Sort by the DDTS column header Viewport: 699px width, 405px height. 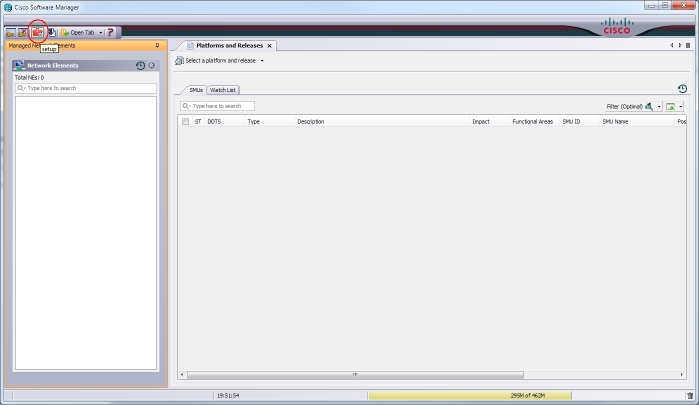(224, 121)
